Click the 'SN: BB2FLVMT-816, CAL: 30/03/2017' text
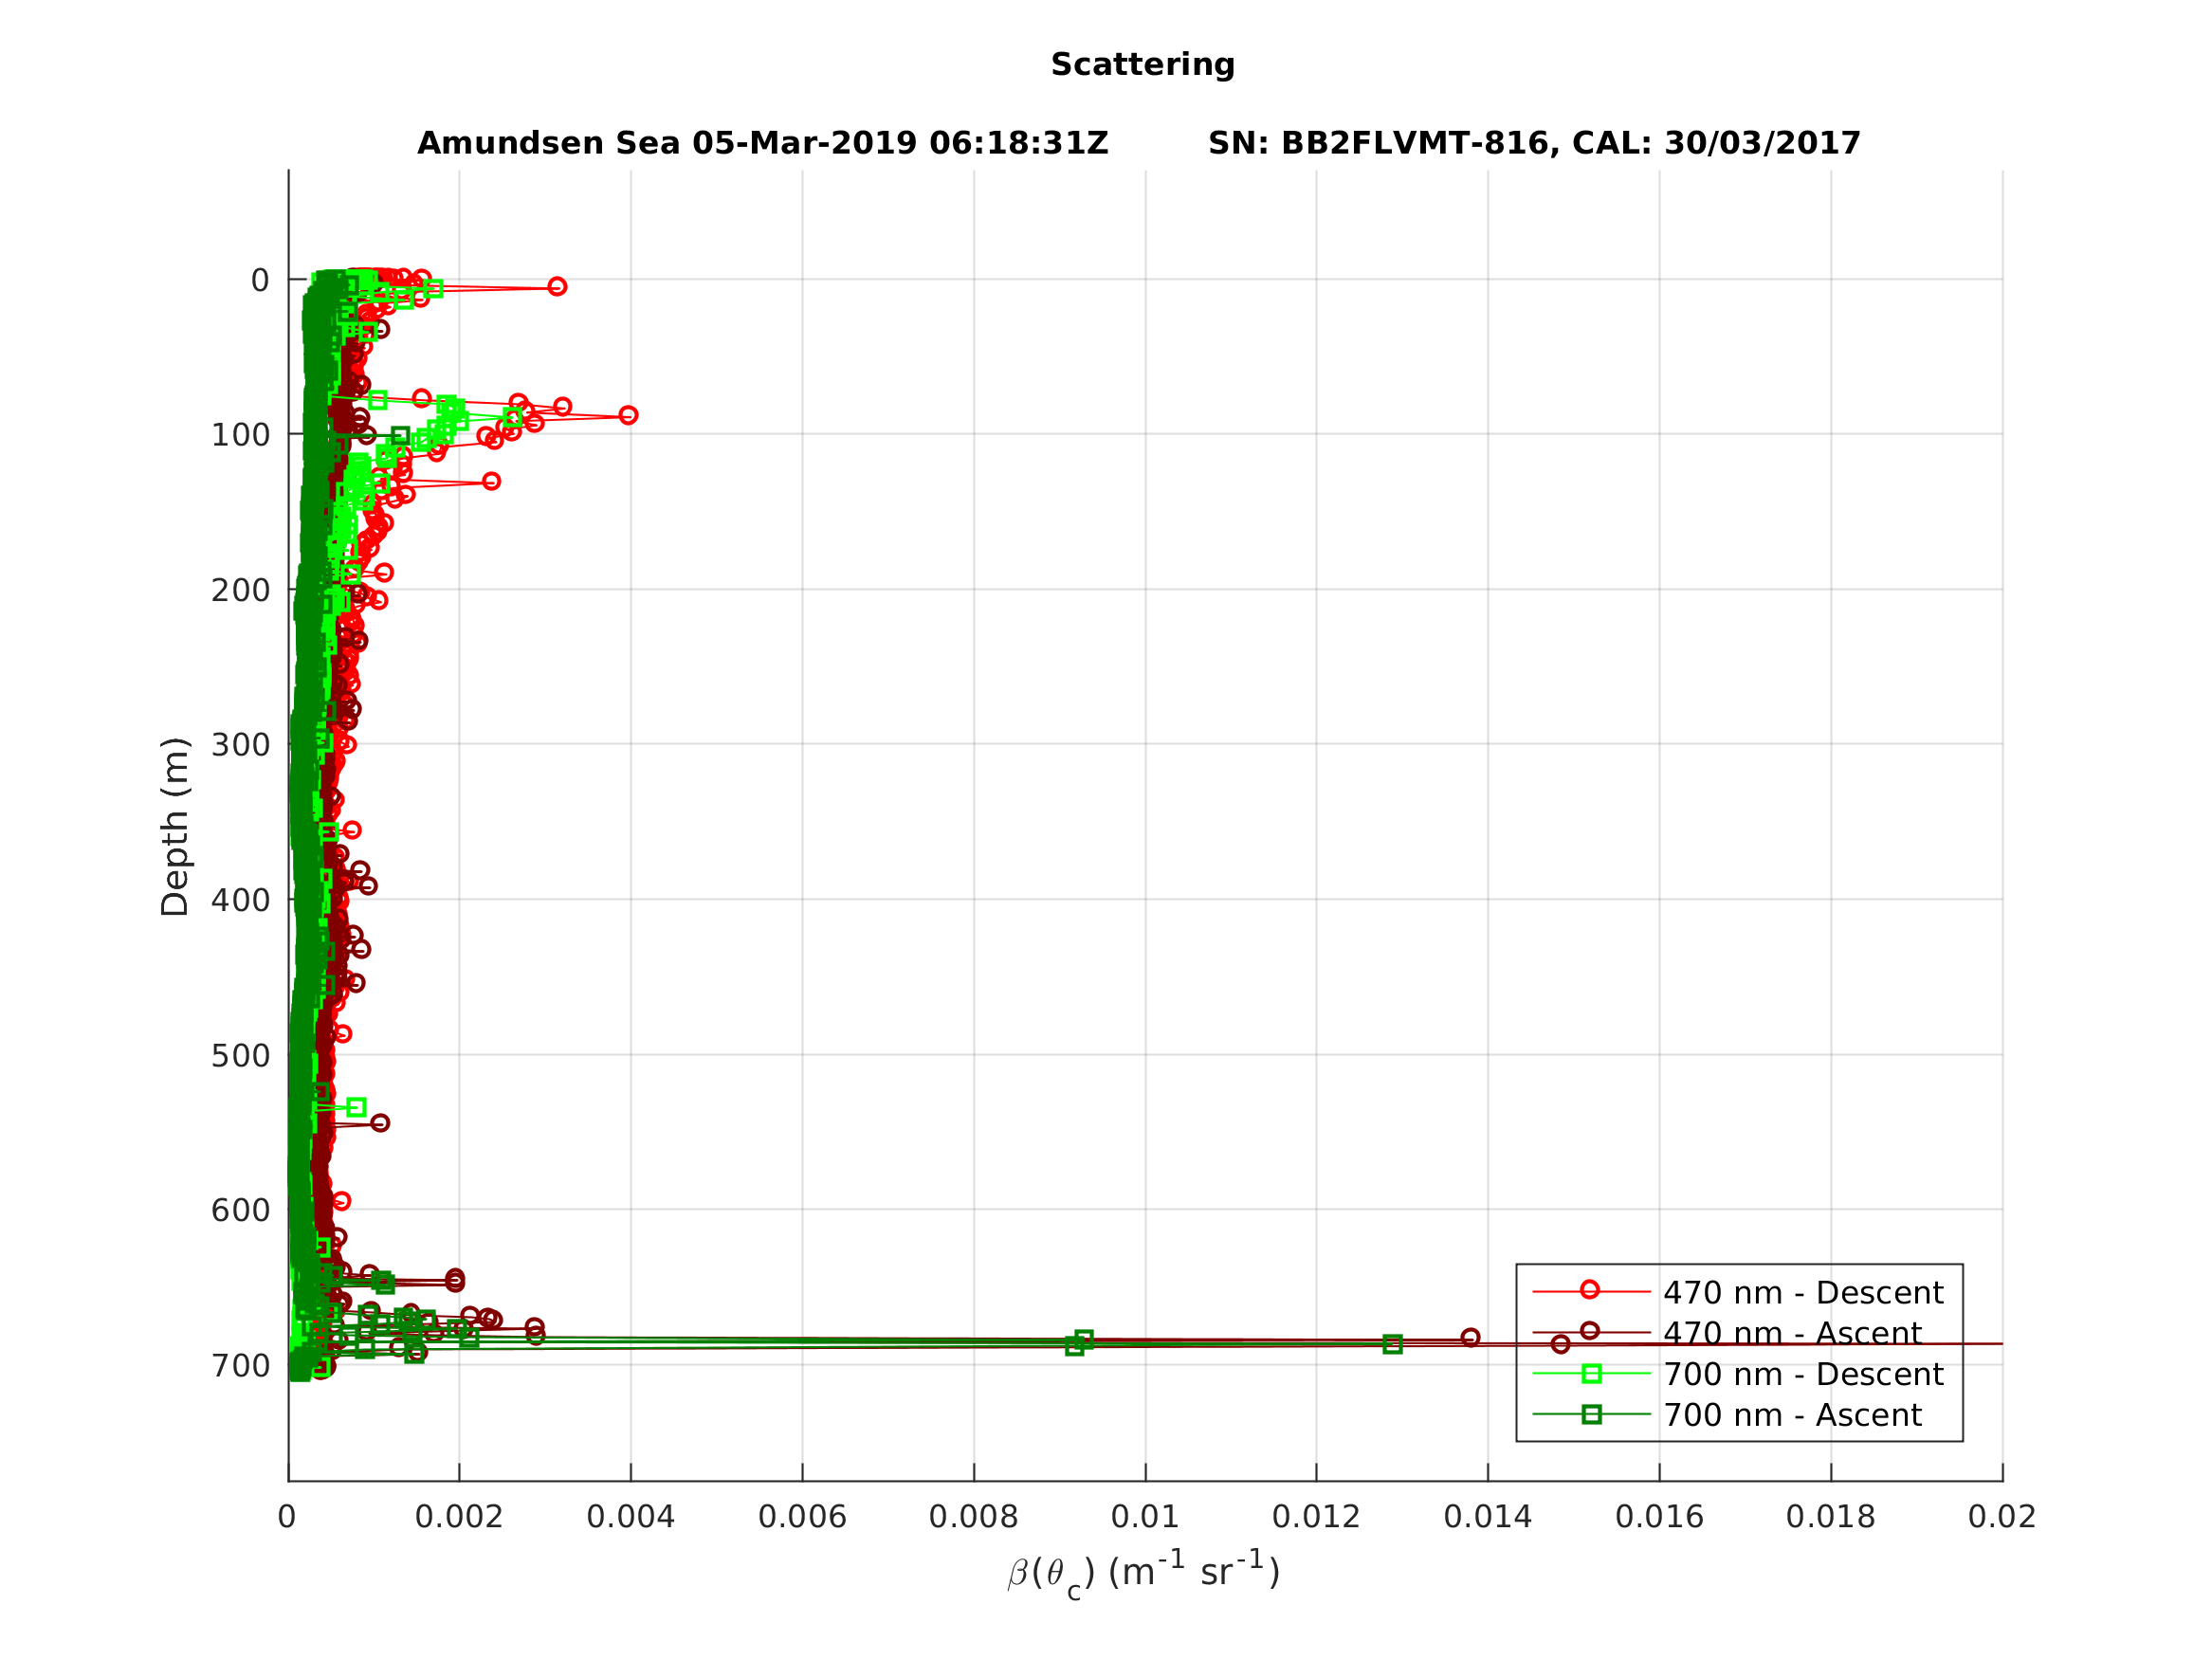 tap(1534, 143)
